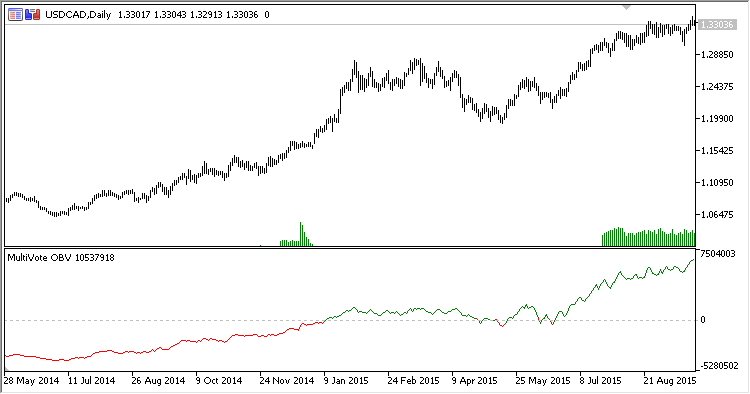Click price scale value 1.15425

717,151
